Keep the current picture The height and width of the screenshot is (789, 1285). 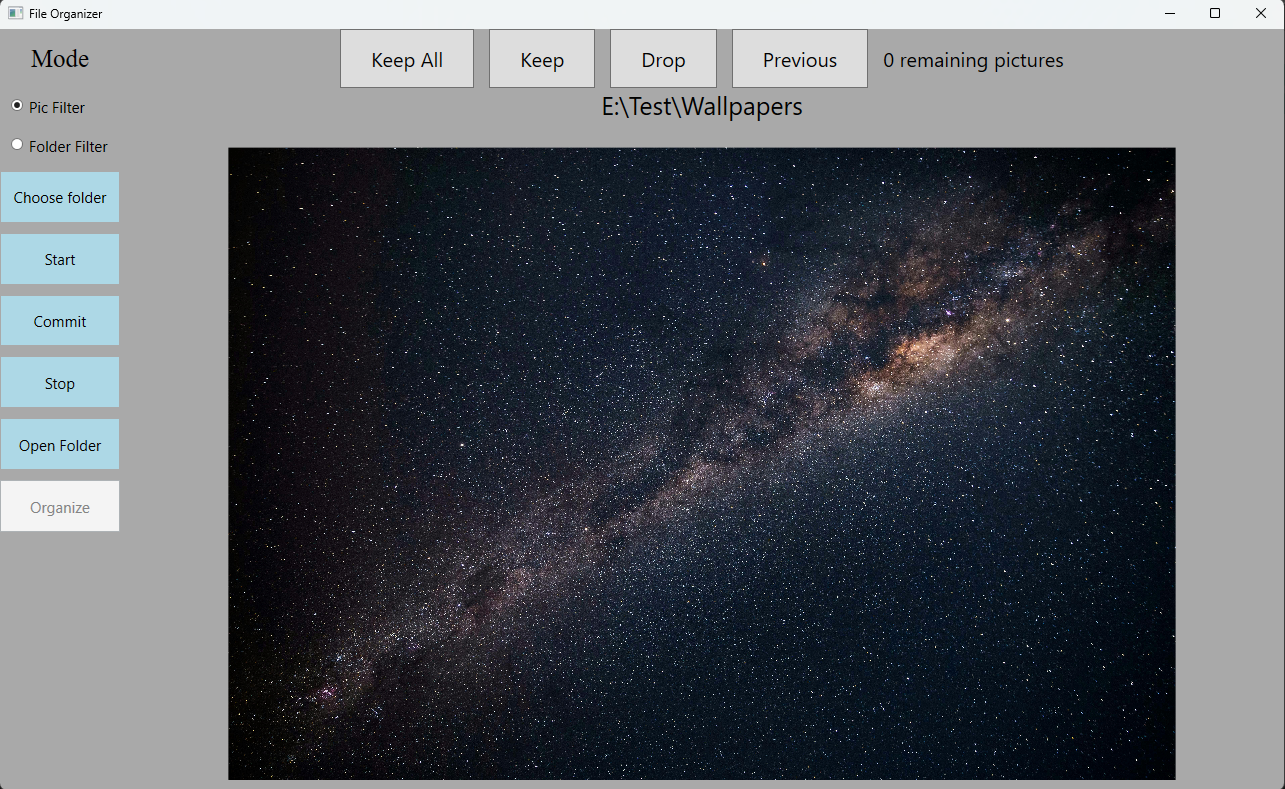point(541,59)
